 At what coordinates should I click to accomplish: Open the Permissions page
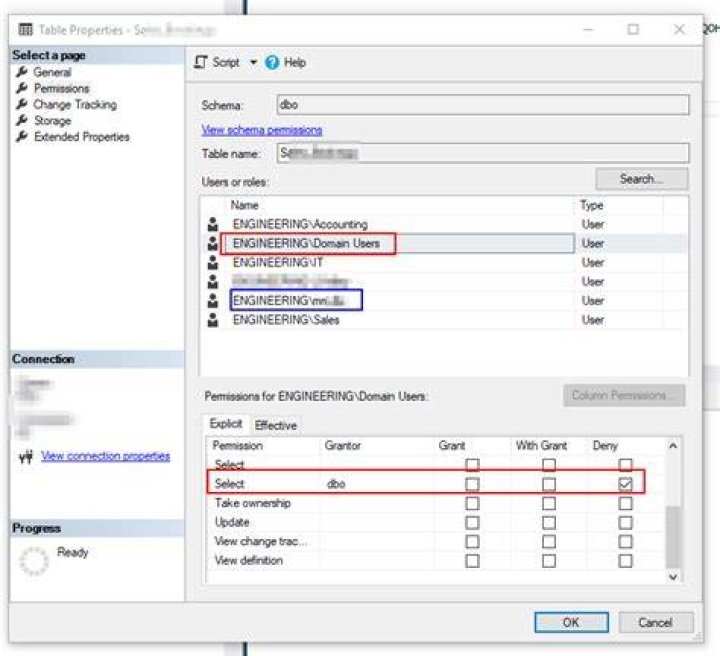[62, 88]
